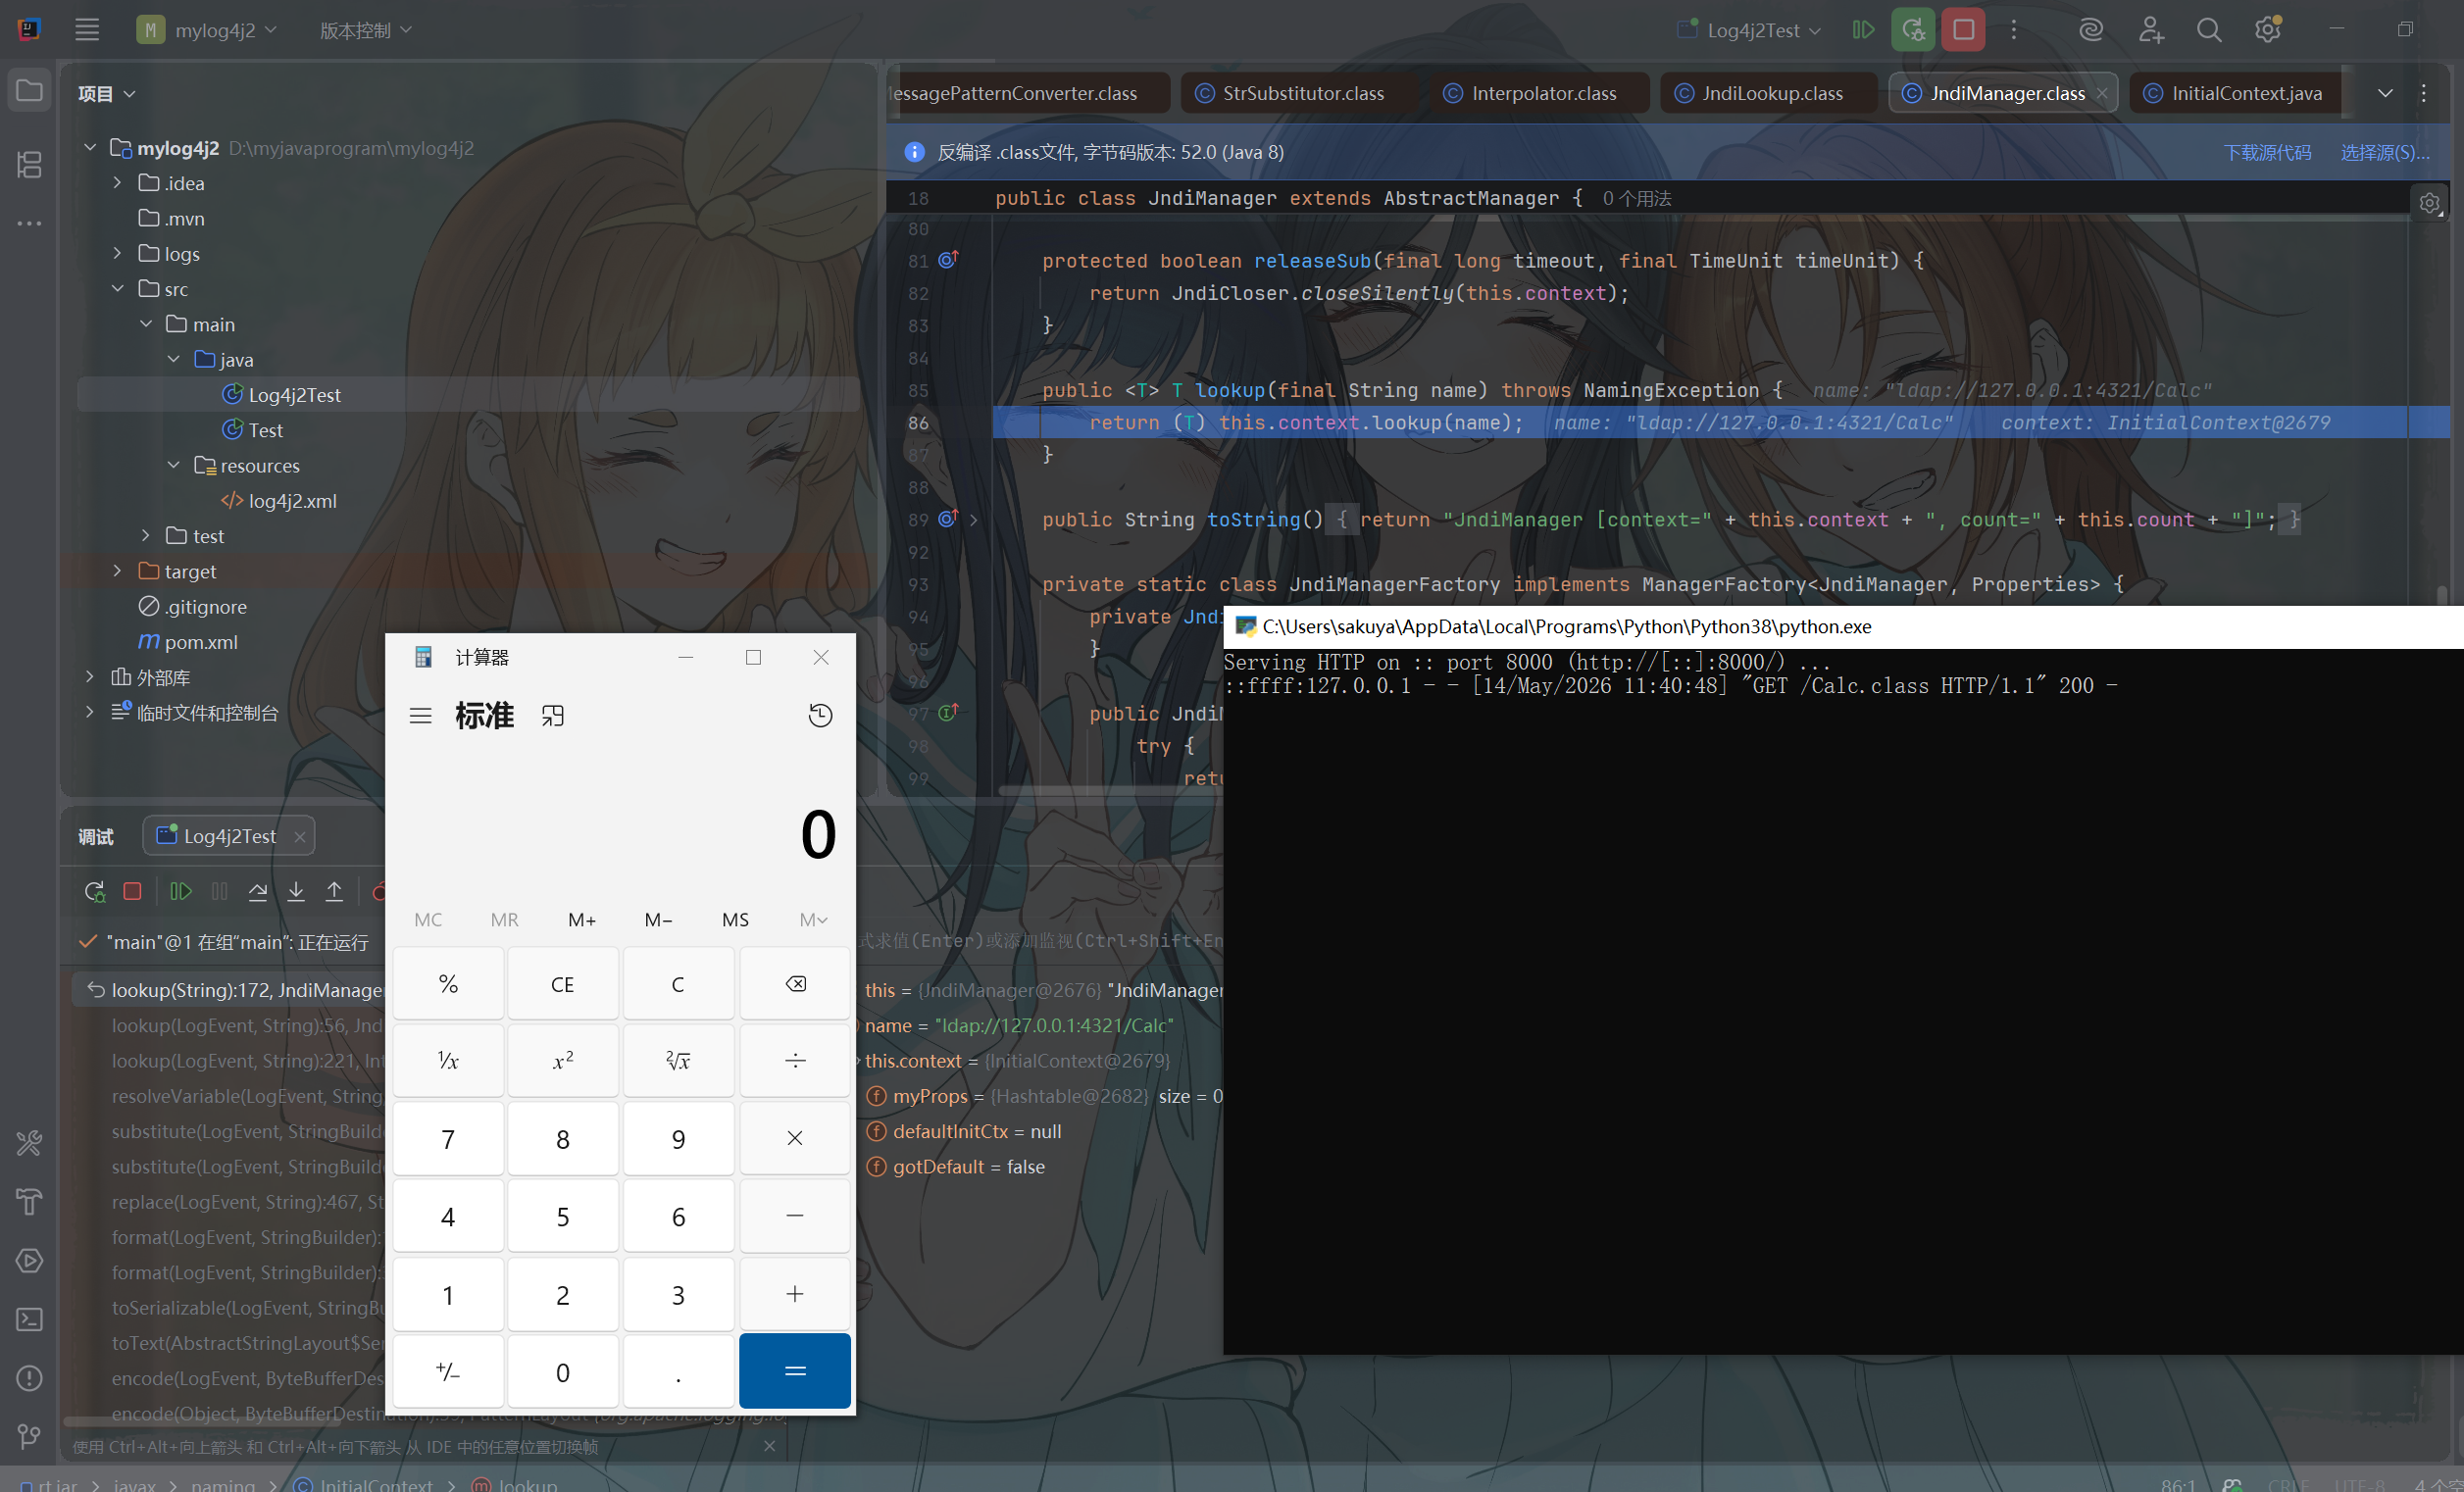Click Step Out in debug toolbar
Screen dimensions: 2464x1492
click(x=334, y=891)
